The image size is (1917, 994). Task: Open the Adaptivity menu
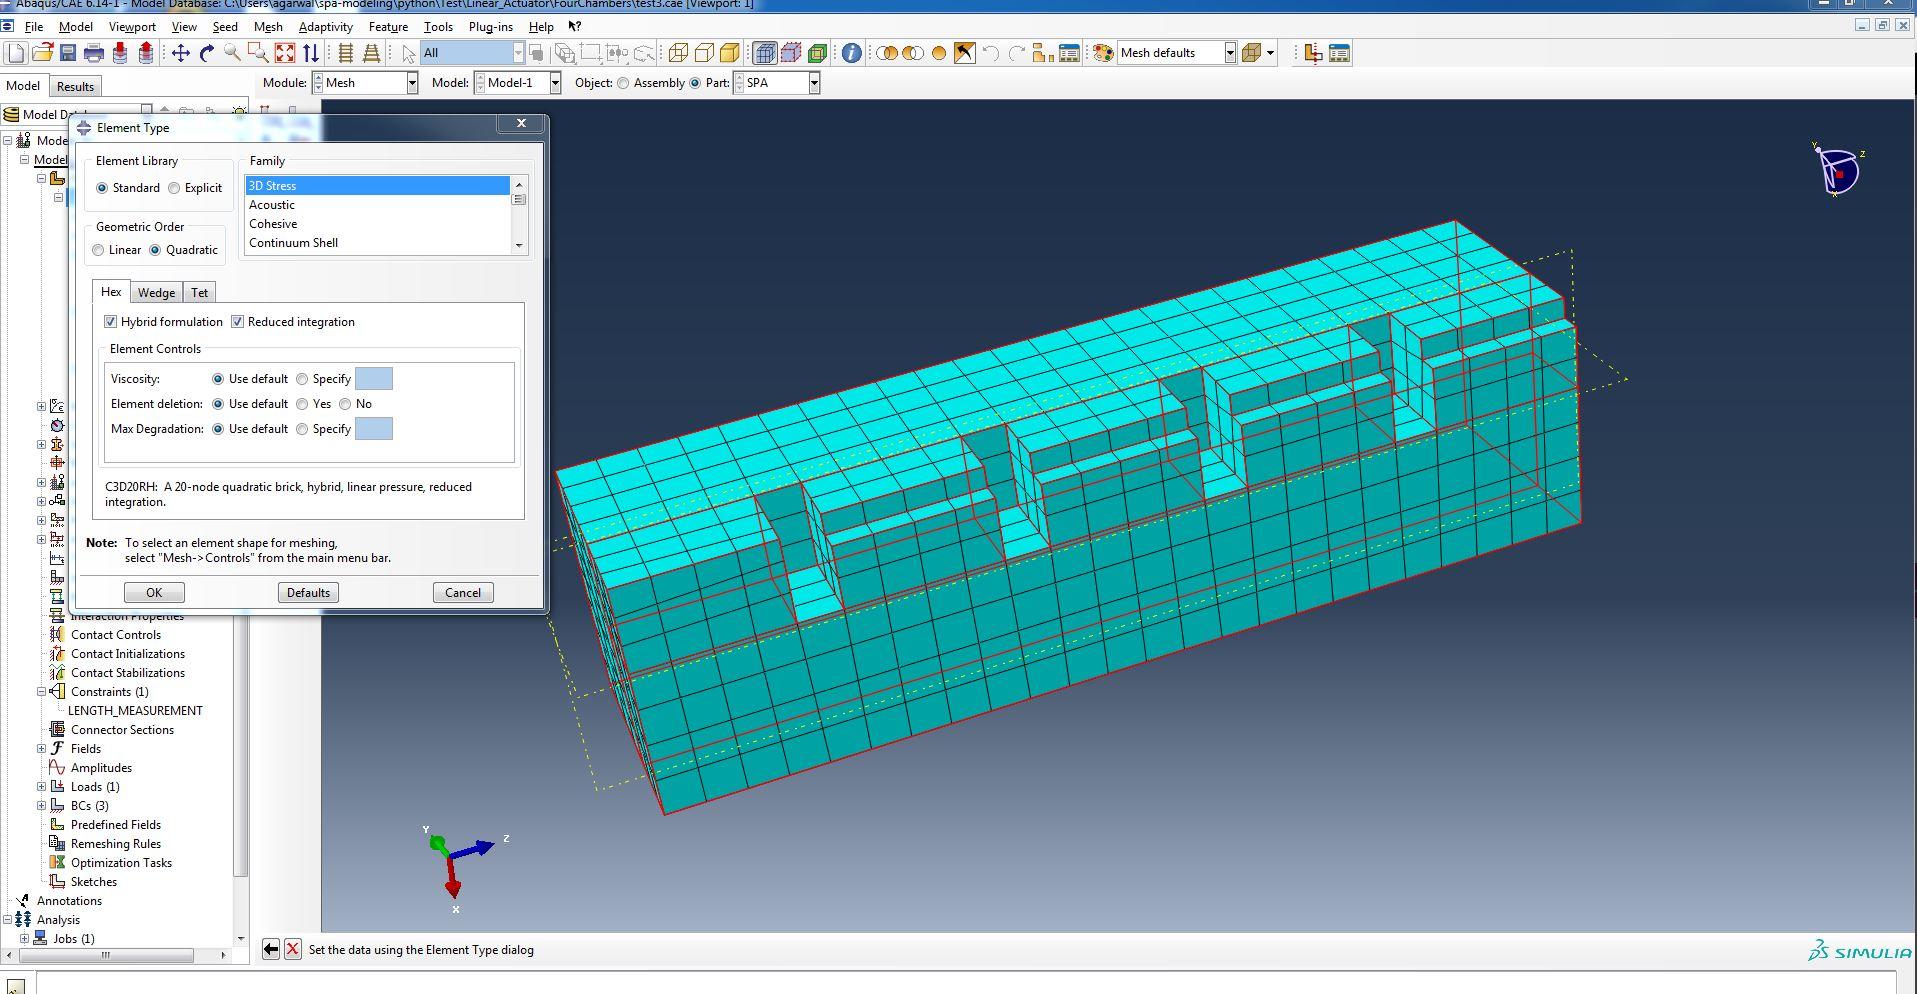point(325,27)
